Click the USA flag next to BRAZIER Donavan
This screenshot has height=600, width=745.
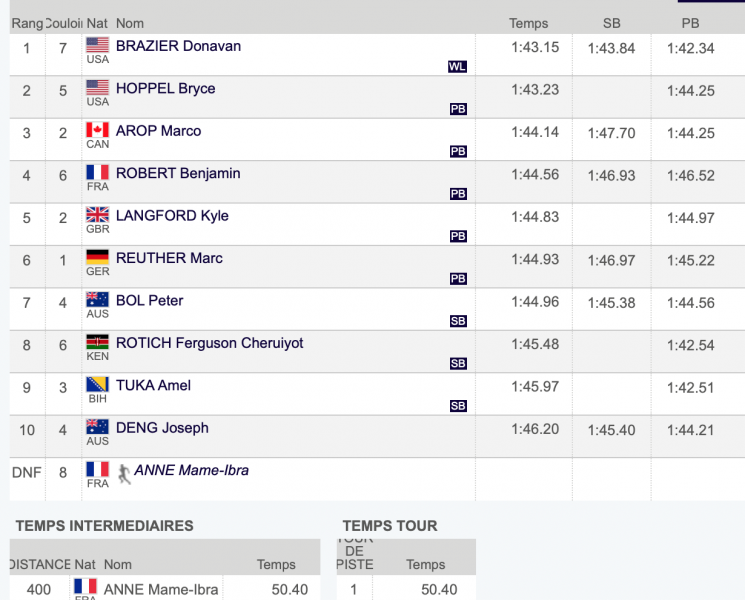pos(97,45)
